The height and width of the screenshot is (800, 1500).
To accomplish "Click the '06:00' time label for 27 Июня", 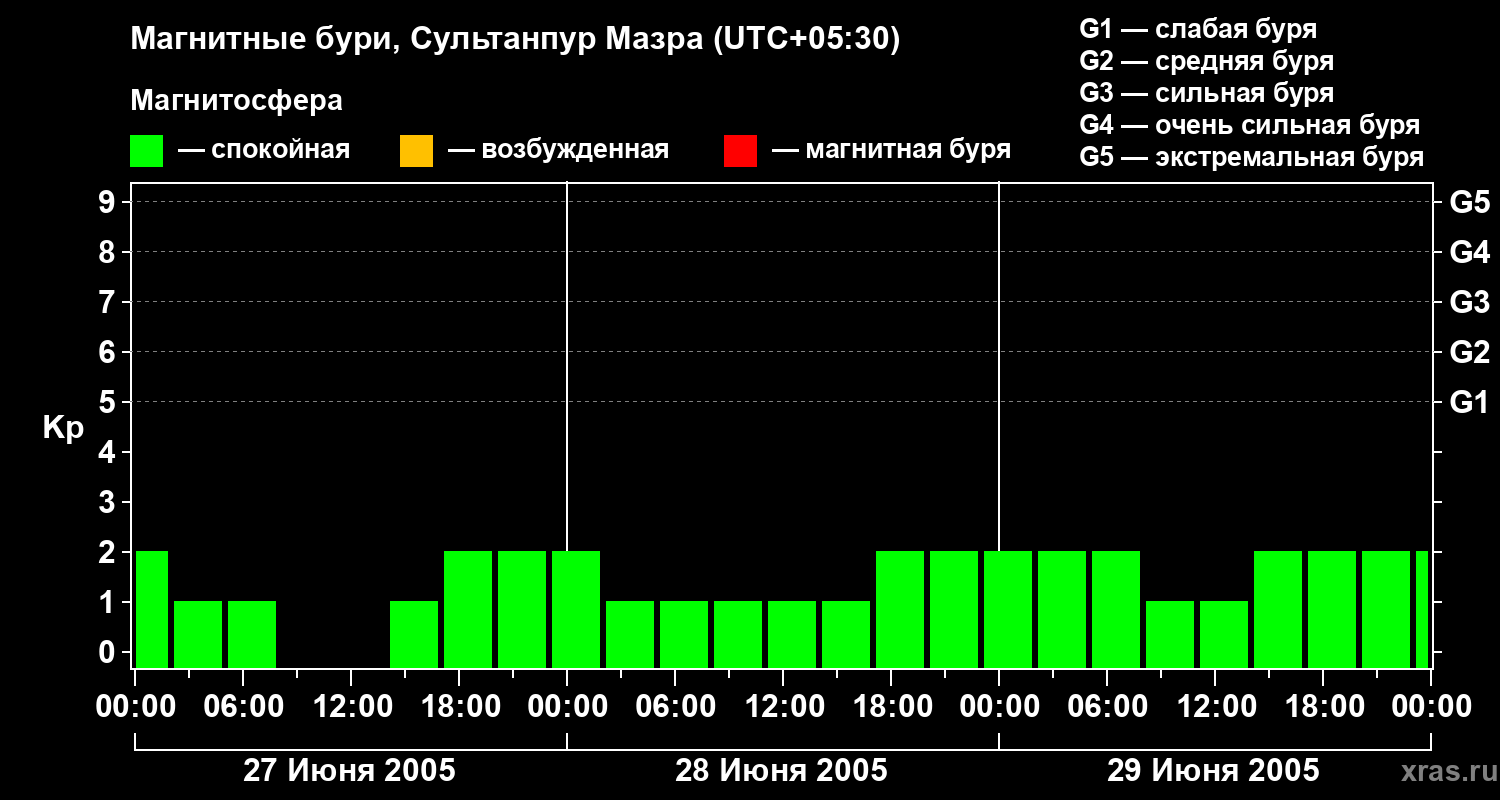I will click(x=243, y=707).
